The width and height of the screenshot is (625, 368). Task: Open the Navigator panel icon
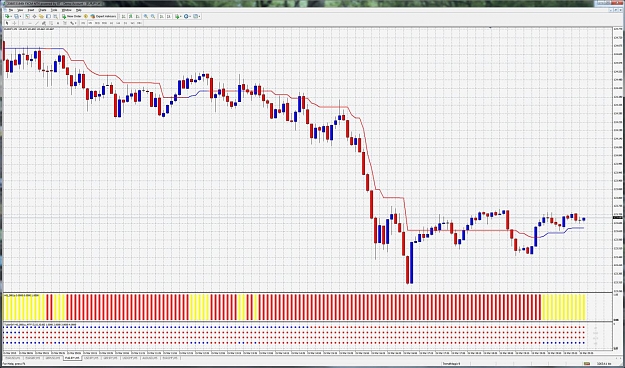[41, 16]
